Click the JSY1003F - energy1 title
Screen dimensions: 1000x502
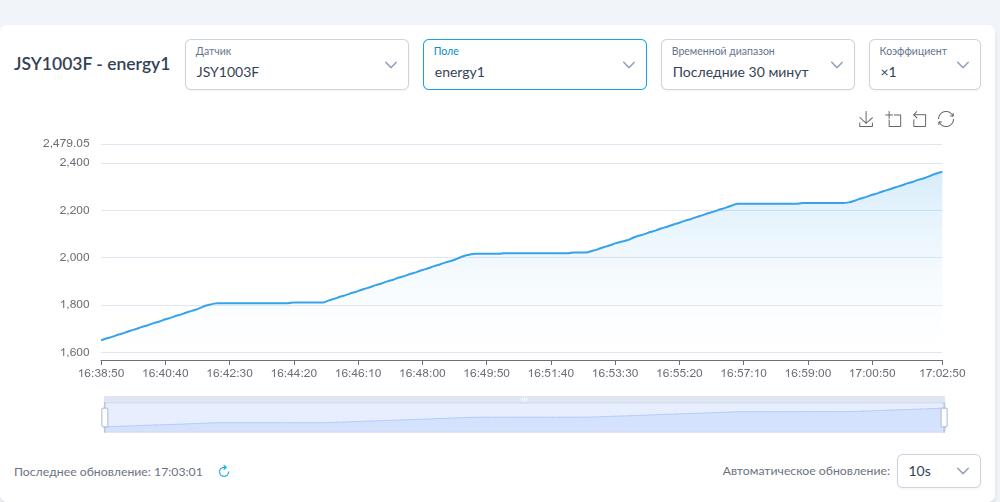pos(92,65)
